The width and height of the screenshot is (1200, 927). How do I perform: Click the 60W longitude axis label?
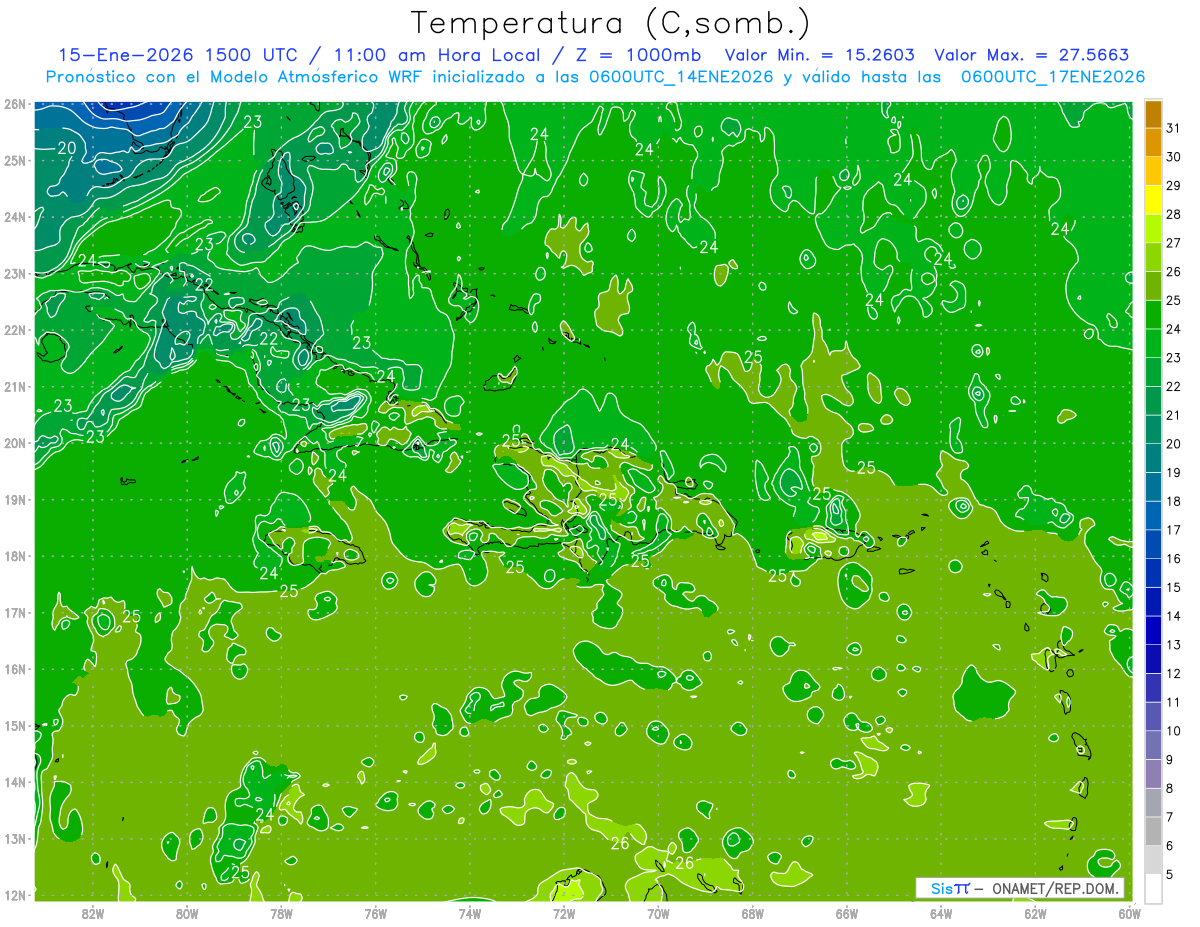pos(1128,913)
